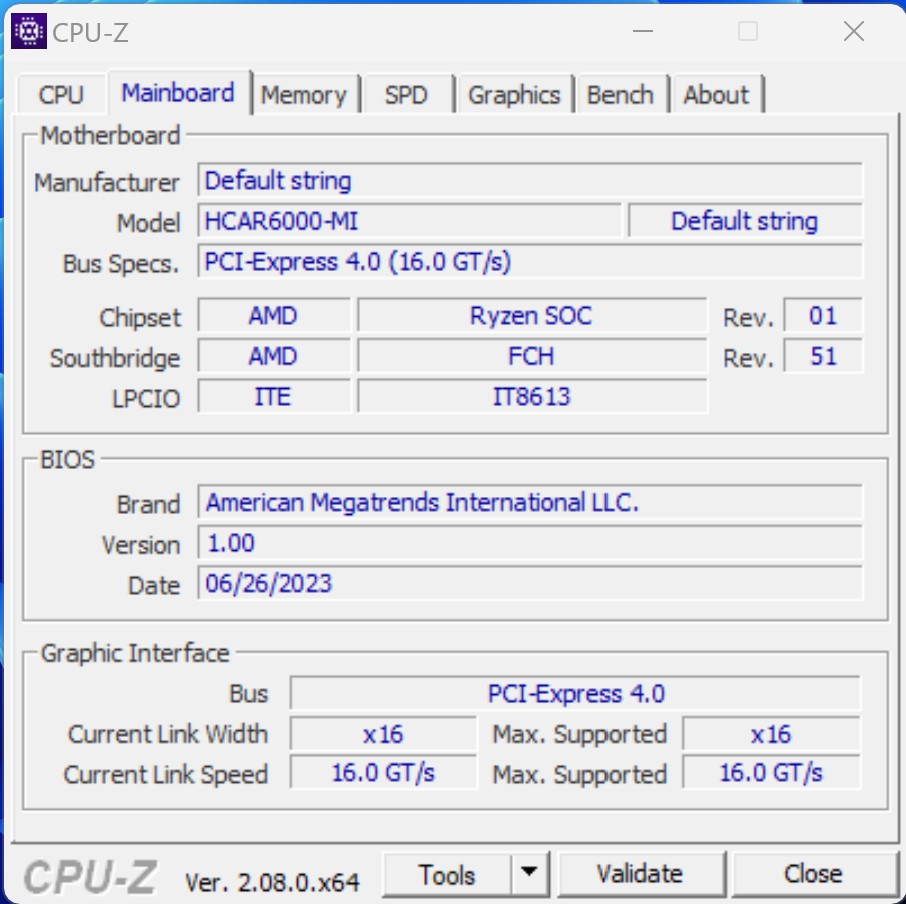This screenshot has width=906, height=904.
Task: Click the Current Link Speed label
Action: point(166,775)
